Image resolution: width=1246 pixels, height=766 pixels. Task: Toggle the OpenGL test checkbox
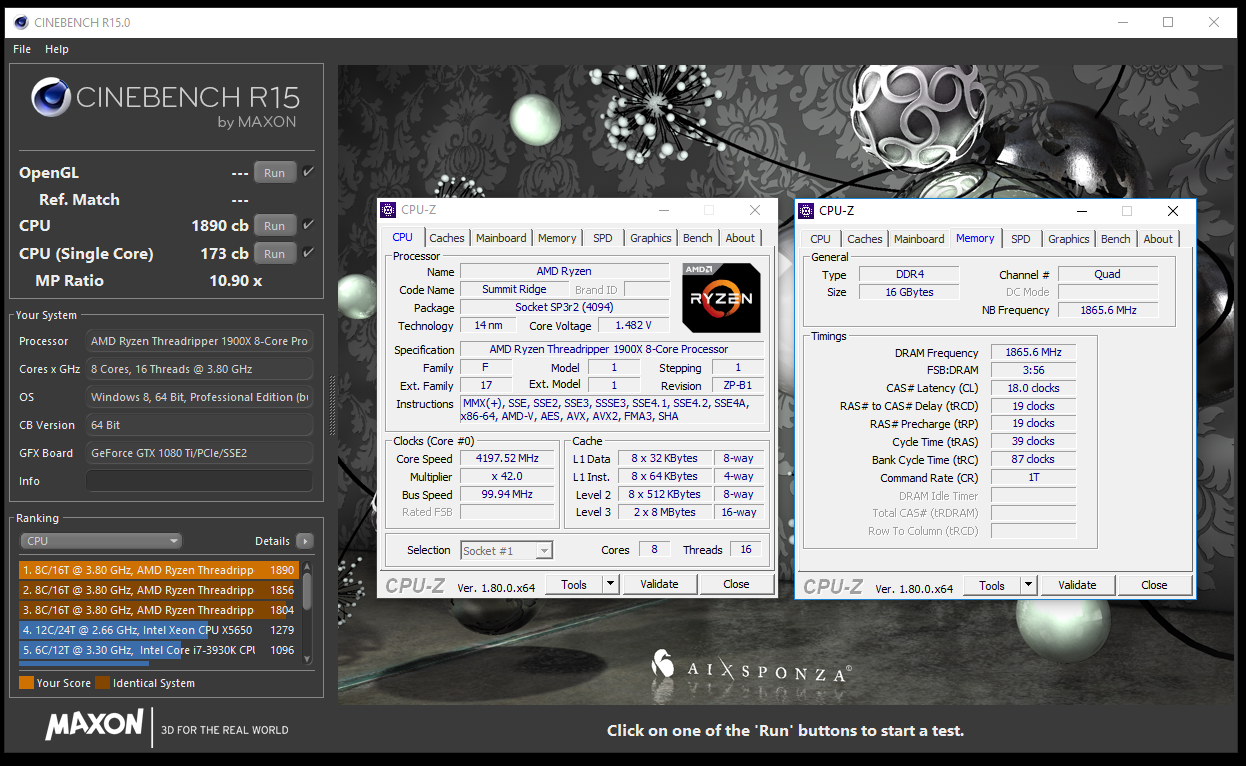(308, 172)
